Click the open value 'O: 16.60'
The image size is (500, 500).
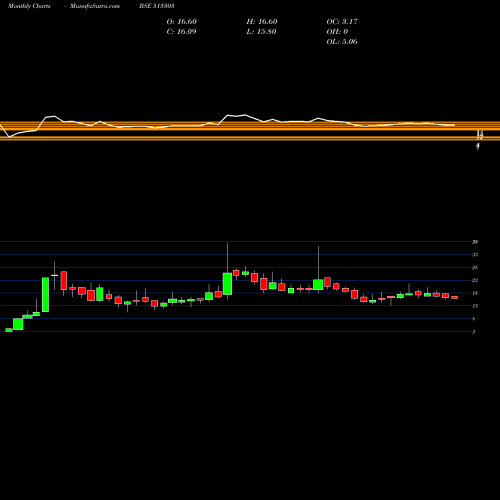[182, 22]
